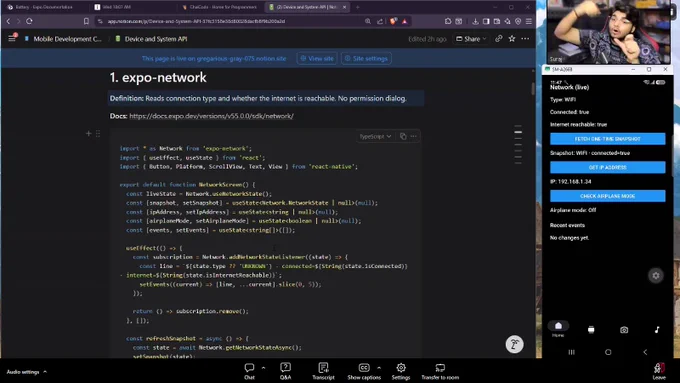Screen dimensions: 680x383
Task: Open the Notion page three-dot menu
Action: [525, 39]
